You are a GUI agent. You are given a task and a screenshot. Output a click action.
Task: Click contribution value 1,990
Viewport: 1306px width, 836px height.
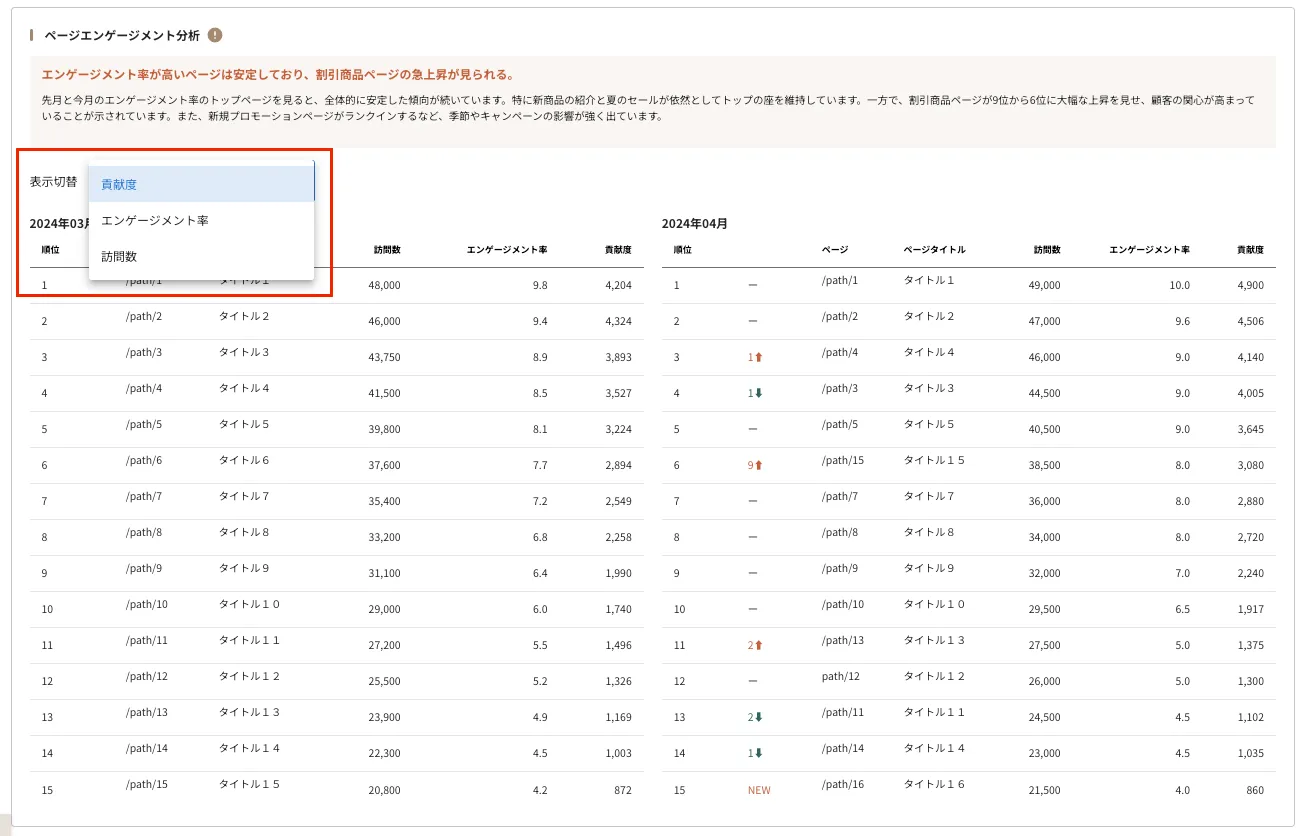point(618,573)
